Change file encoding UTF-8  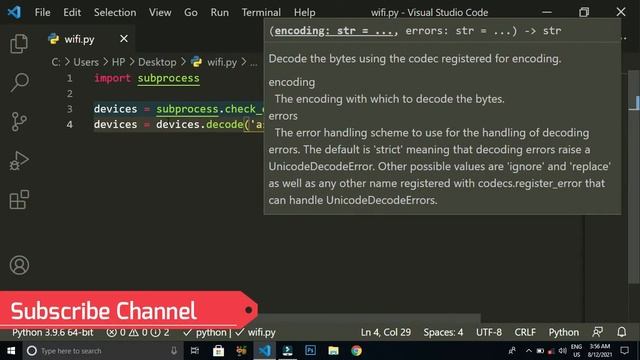pos(489,333)
